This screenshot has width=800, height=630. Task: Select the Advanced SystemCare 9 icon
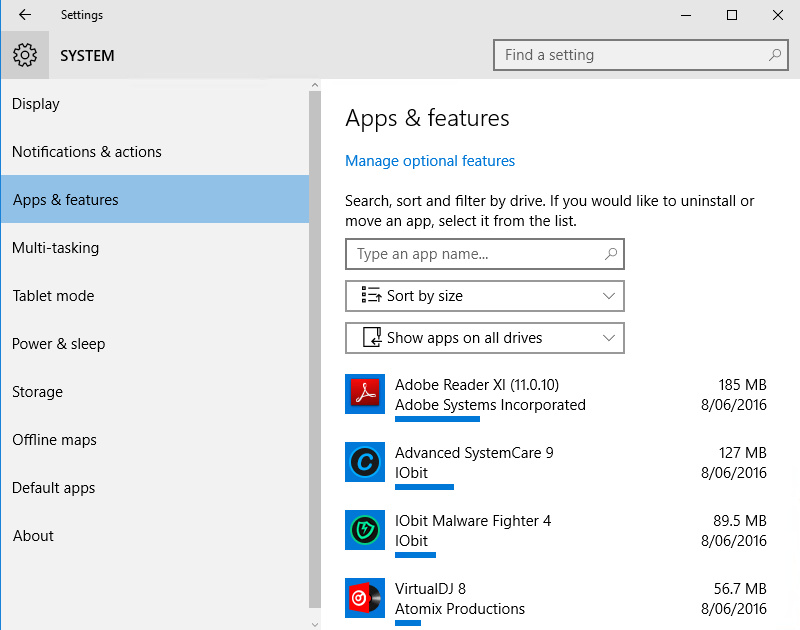365,462
